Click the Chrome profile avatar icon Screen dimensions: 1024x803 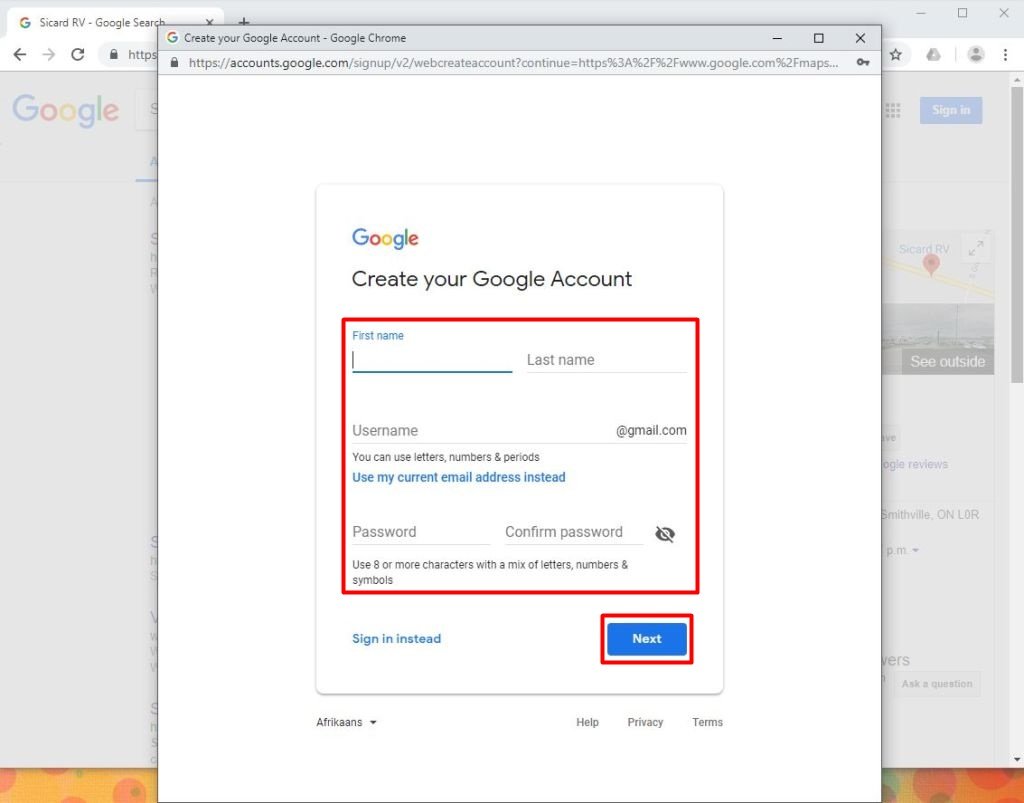976,55
